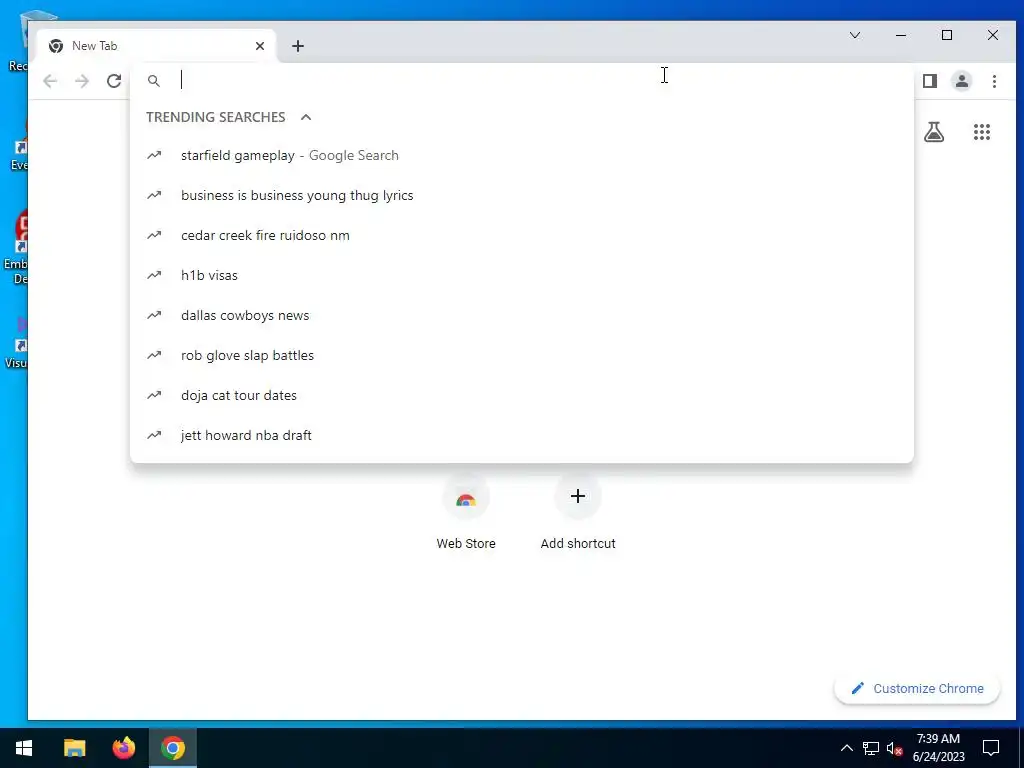Open the Windows Start menu

(x=24, y=748)
